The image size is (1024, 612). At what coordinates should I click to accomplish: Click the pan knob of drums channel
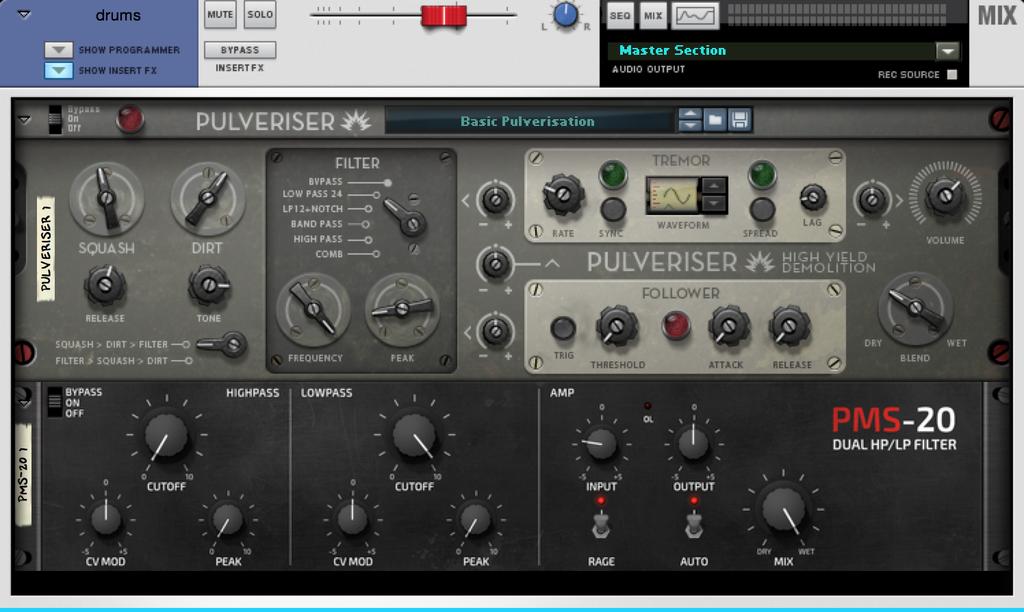566,14
